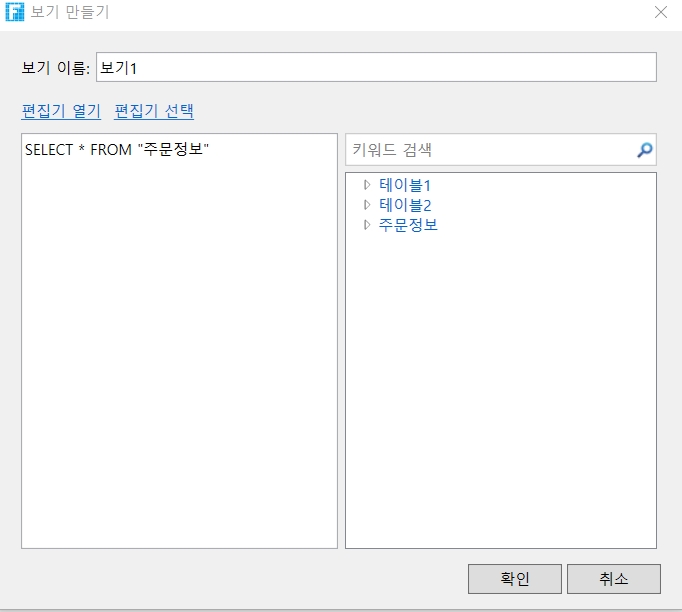Expand the 테이블1 tree node arrow
Image resolution: width=682 pixels, height=612 pixels.
[x=367, y=185]
